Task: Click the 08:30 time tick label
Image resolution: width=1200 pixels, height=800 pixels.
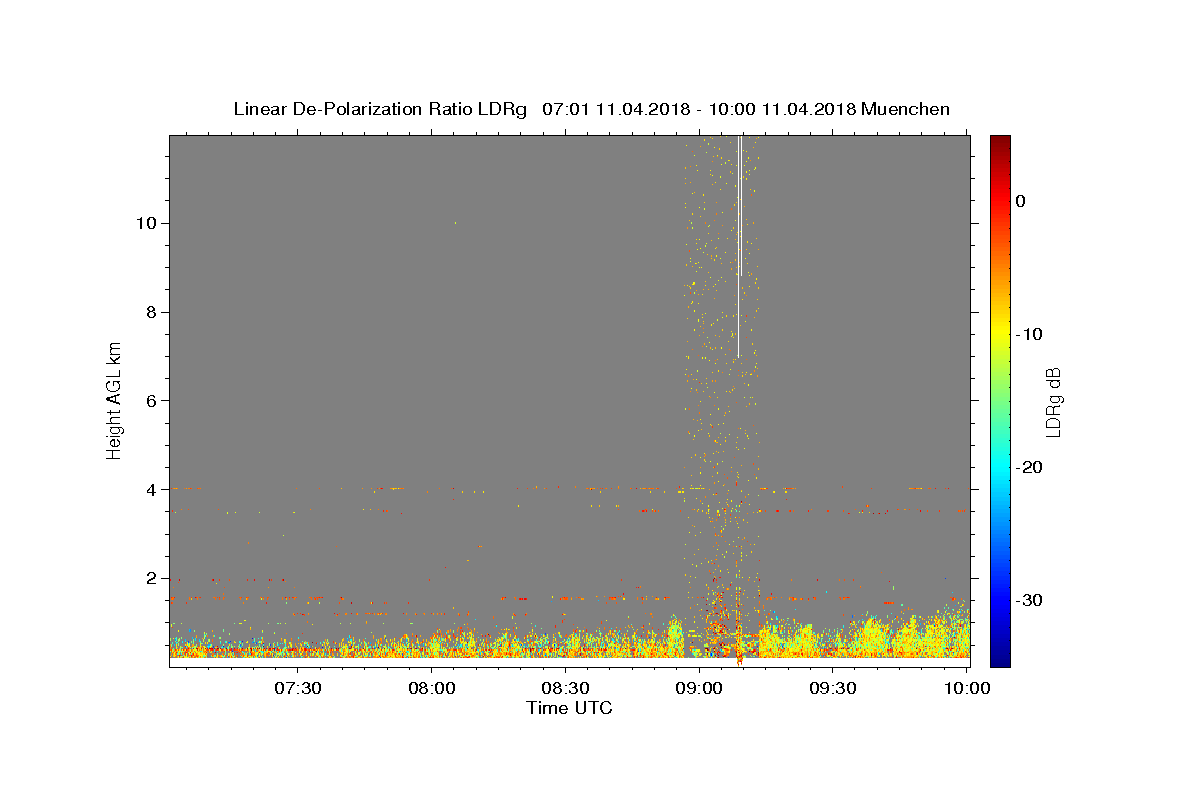Action: (565, 688)
